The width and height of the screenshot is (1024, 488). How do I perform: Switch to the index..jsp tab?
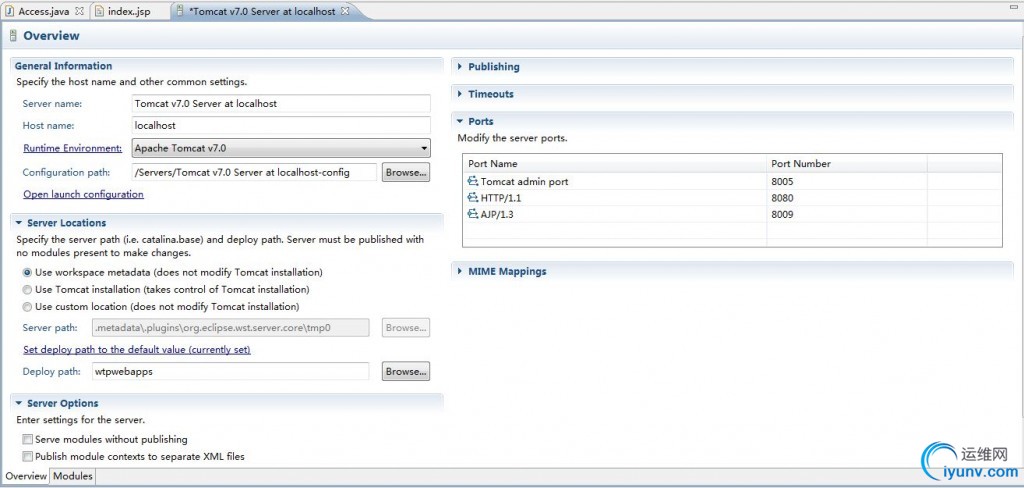point(129,12)
